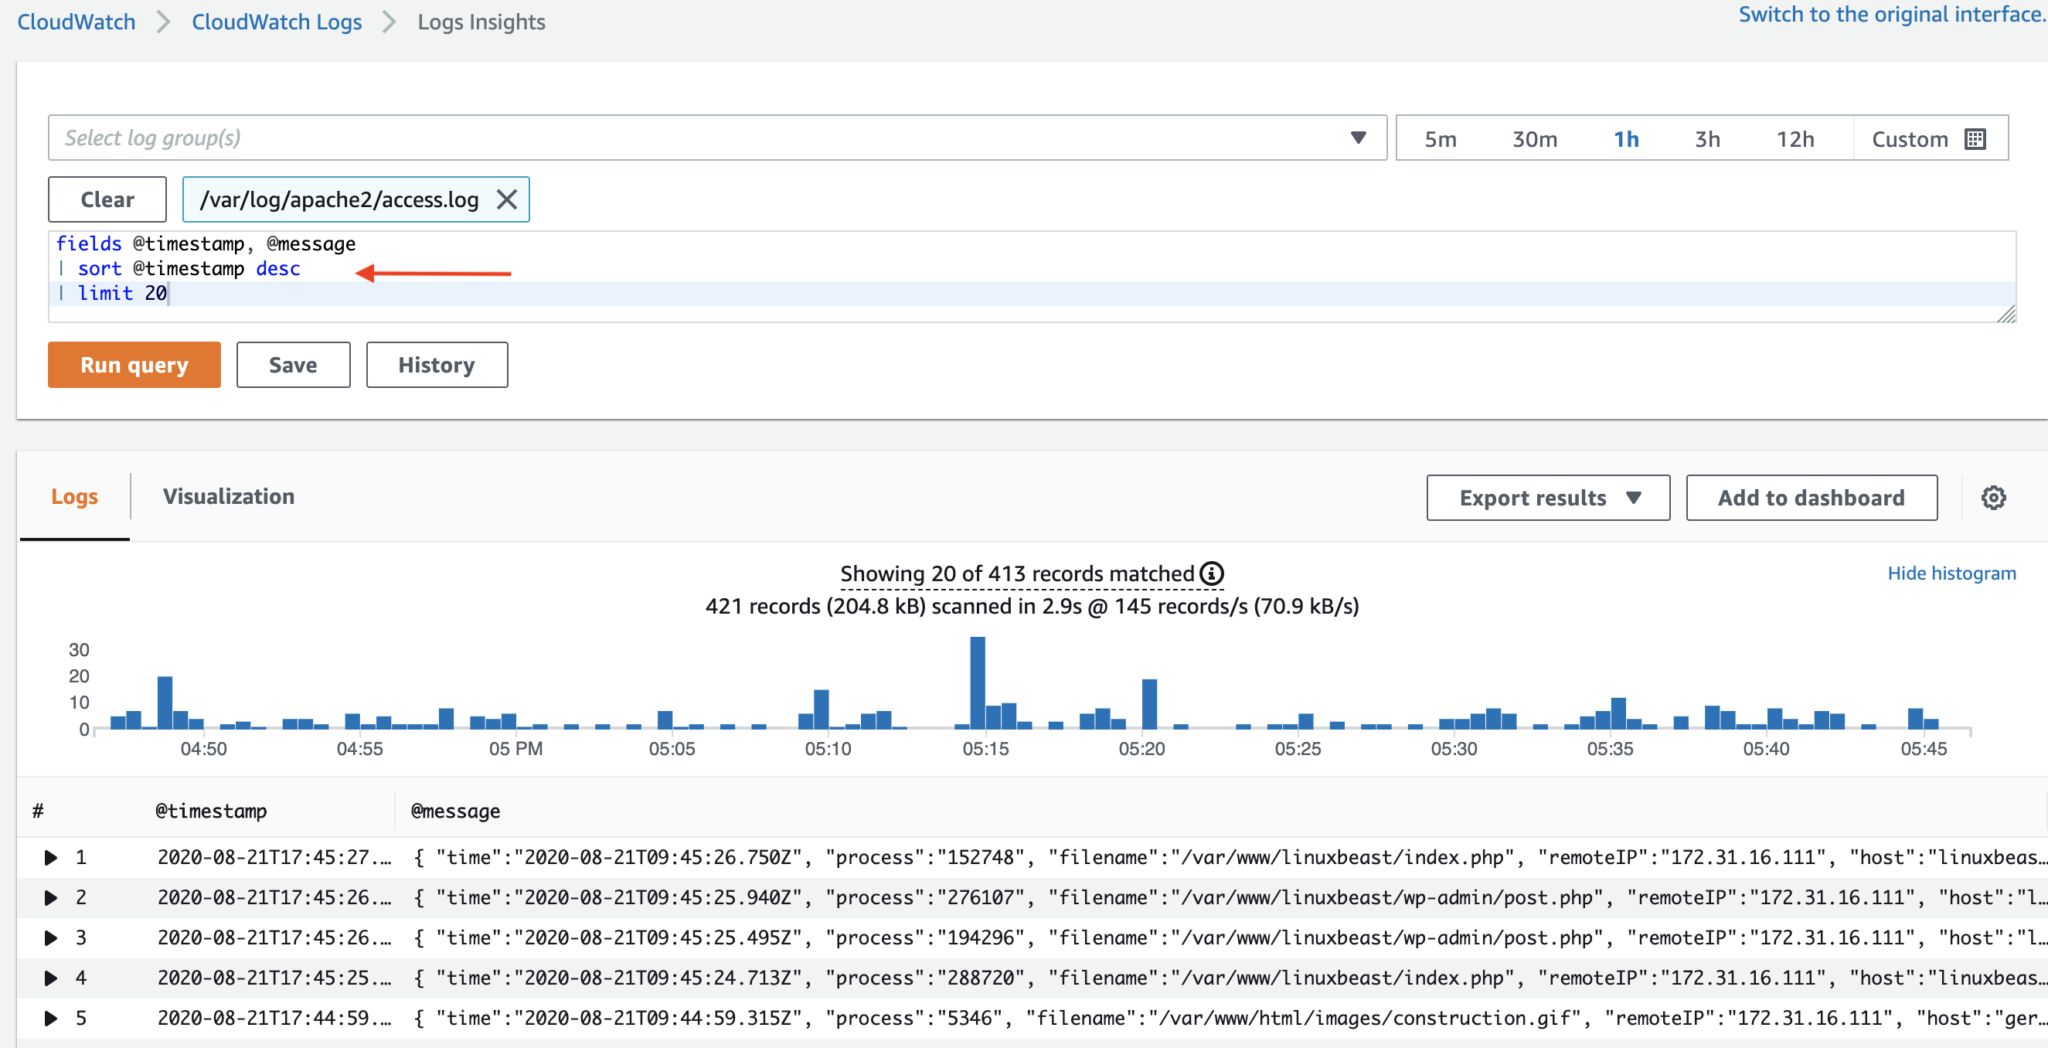Click timestamp 2020-08-21T17:44:59 in row 5
Image resolution: width=2048 pixels, height=1048 pixels.
click(274, 1018)
